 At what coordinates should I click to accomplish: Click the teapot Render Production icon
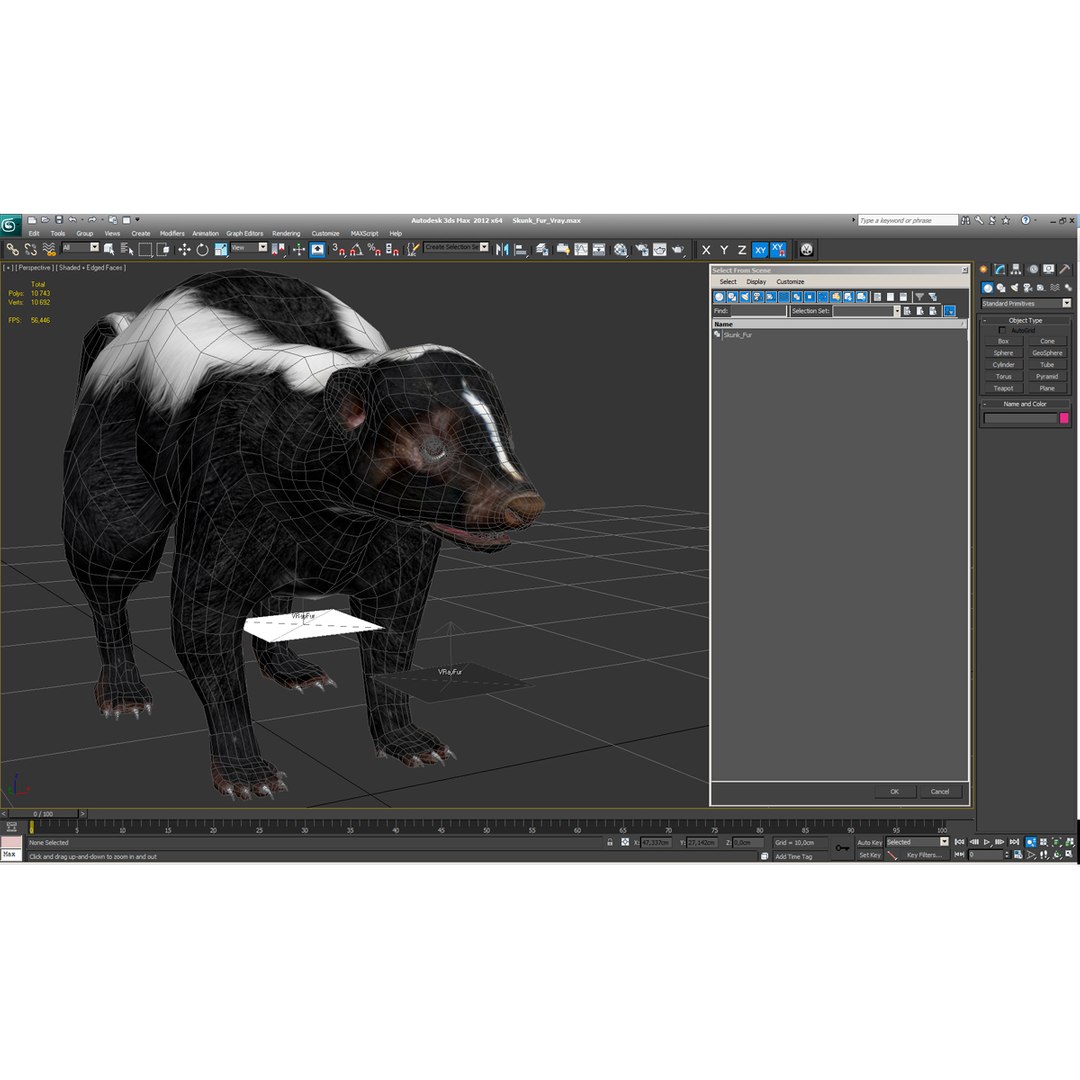(x=678, y=249)
